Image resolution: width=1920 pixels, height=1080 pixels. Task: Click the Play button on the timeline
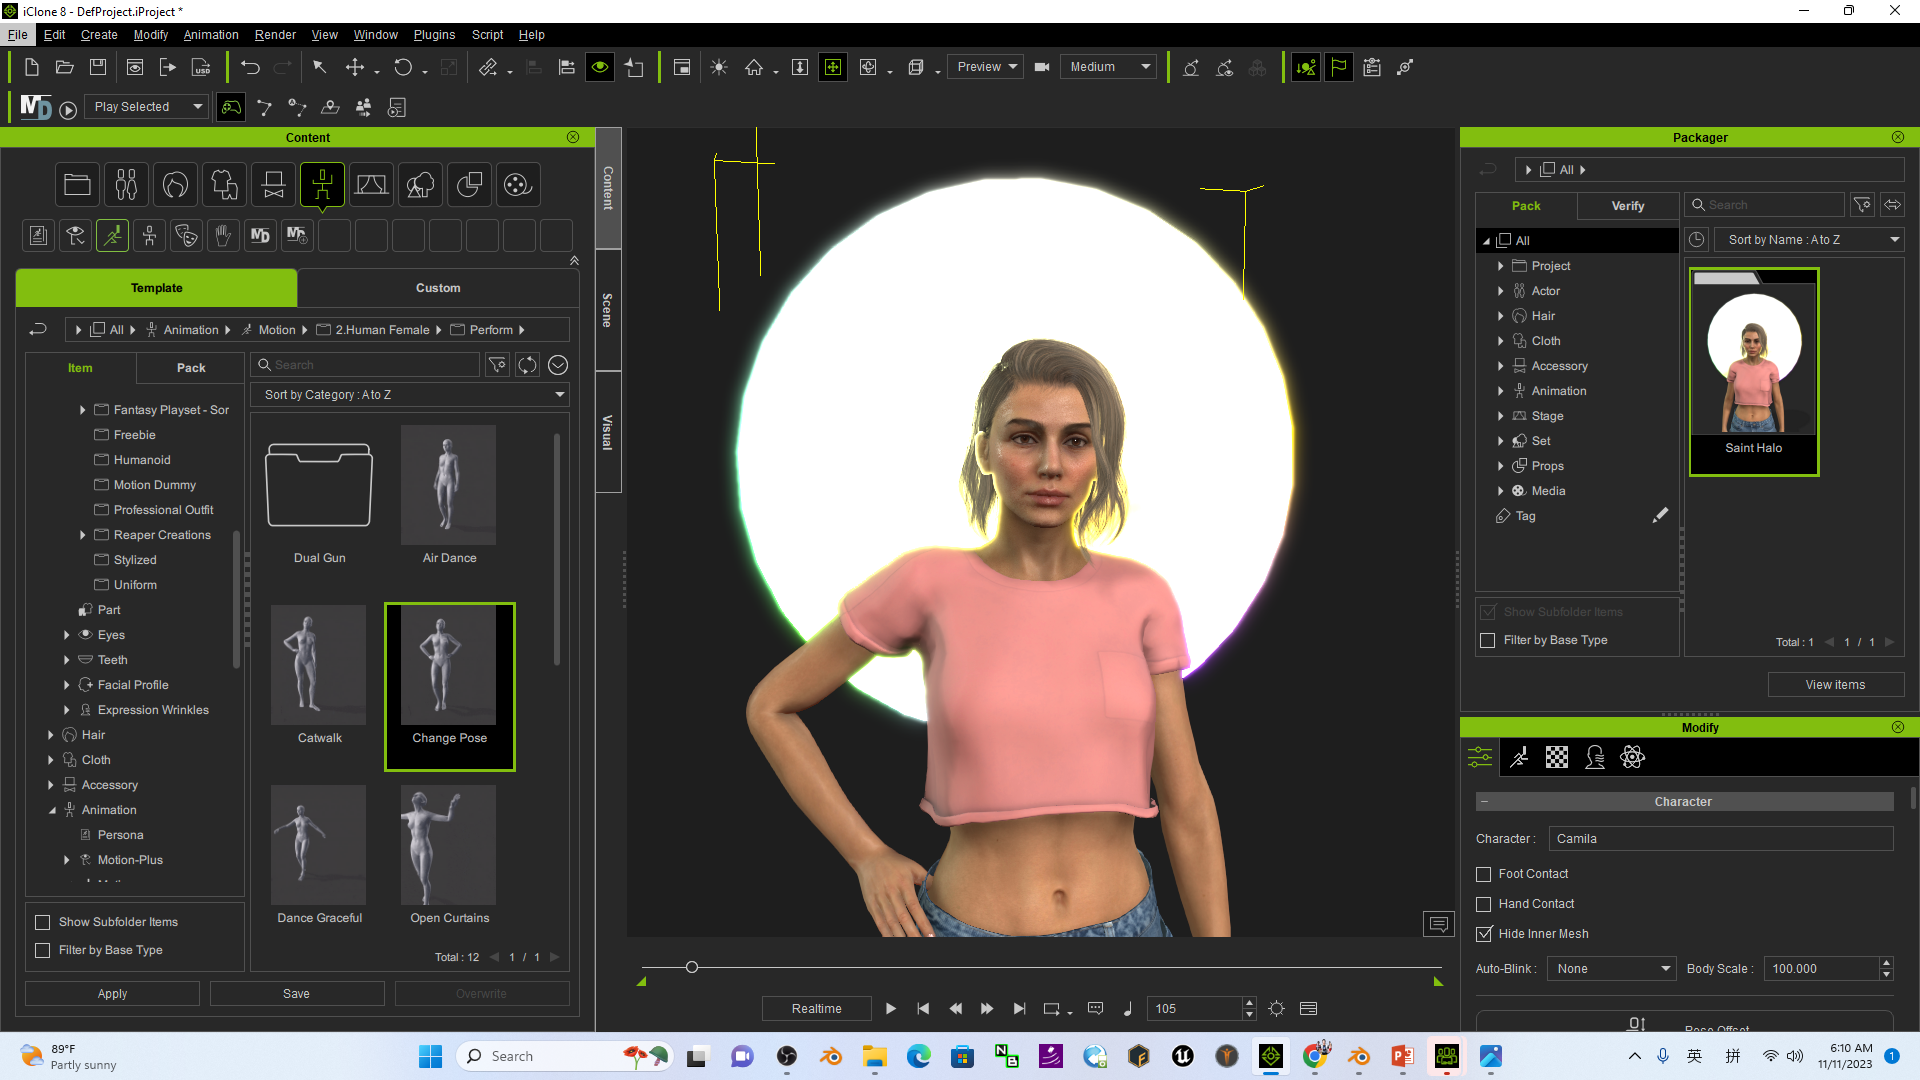point(890,1009)
